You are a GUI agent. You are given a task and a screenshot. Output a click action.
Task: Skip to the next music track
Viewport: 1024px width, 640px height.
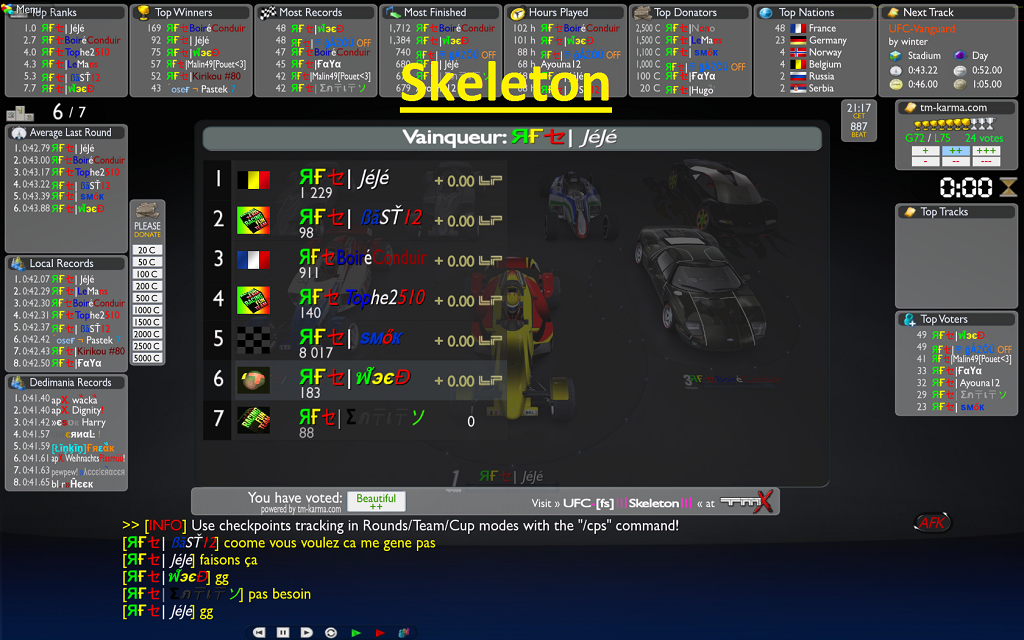click(x=306, y=632)
